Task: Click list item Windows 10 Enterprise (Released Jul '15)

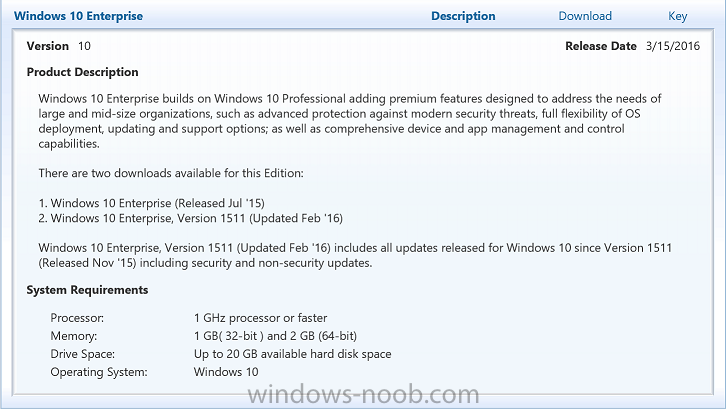Action: point(151,203)
